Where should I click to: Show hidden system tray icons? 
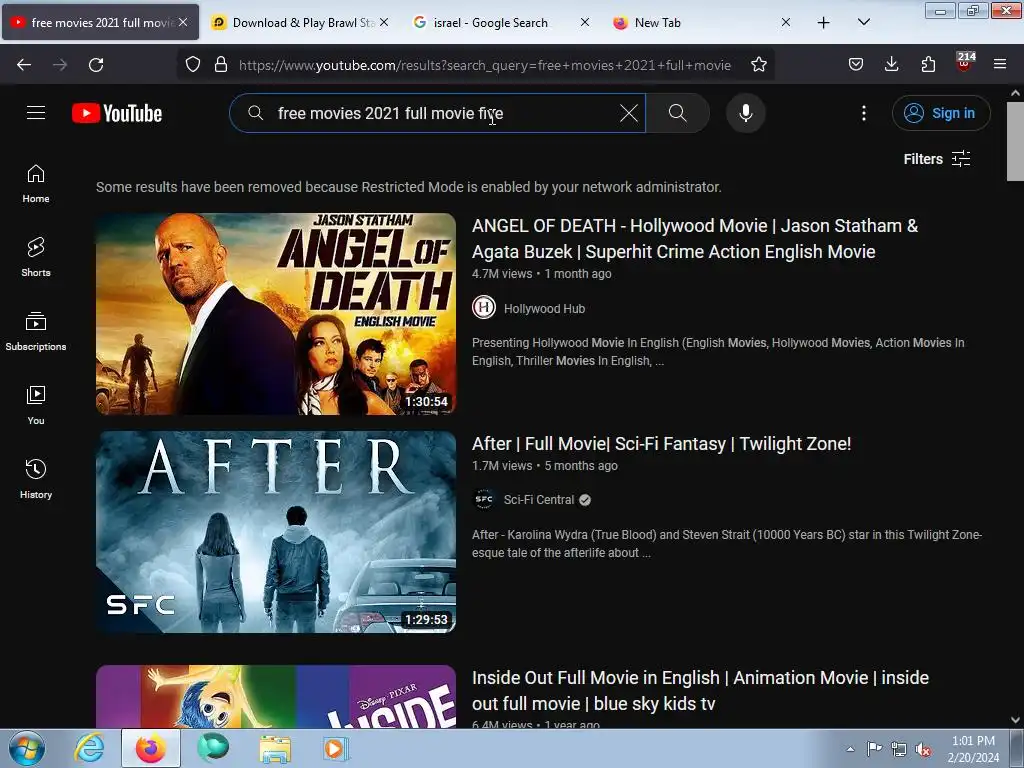850,749
